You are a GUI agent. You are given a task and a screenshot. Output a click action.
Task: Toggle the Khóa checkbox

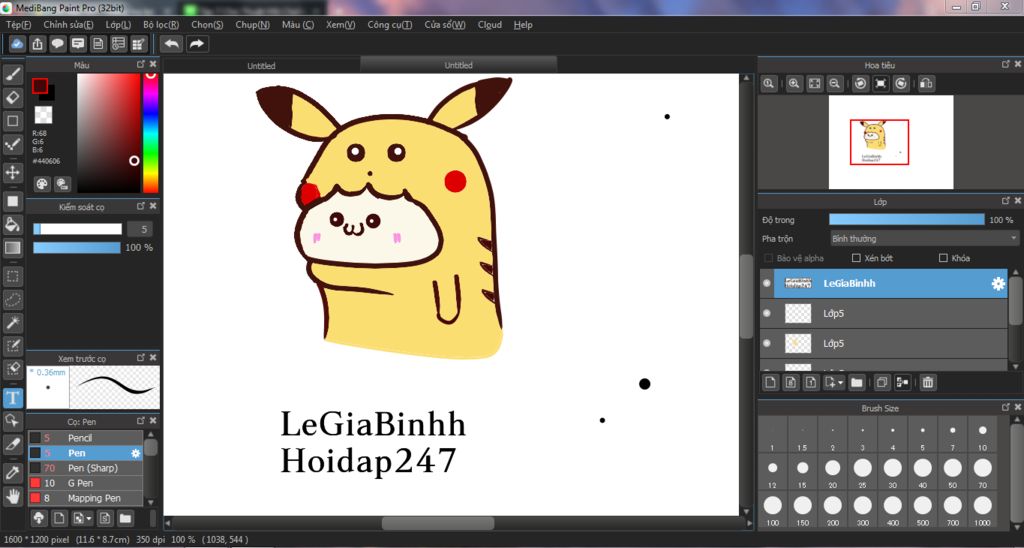click(x=943, y=258)
